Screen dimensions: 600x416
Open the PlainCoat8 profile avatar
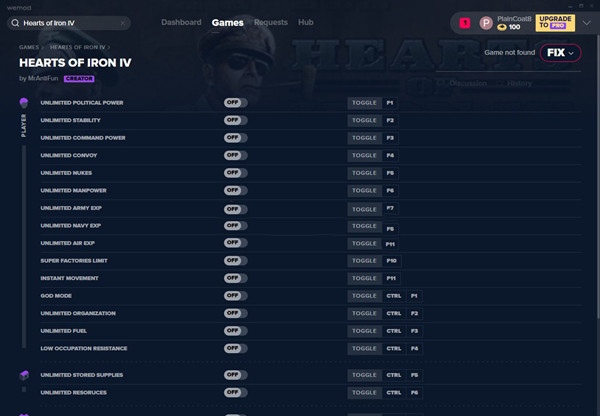[486, 23]
